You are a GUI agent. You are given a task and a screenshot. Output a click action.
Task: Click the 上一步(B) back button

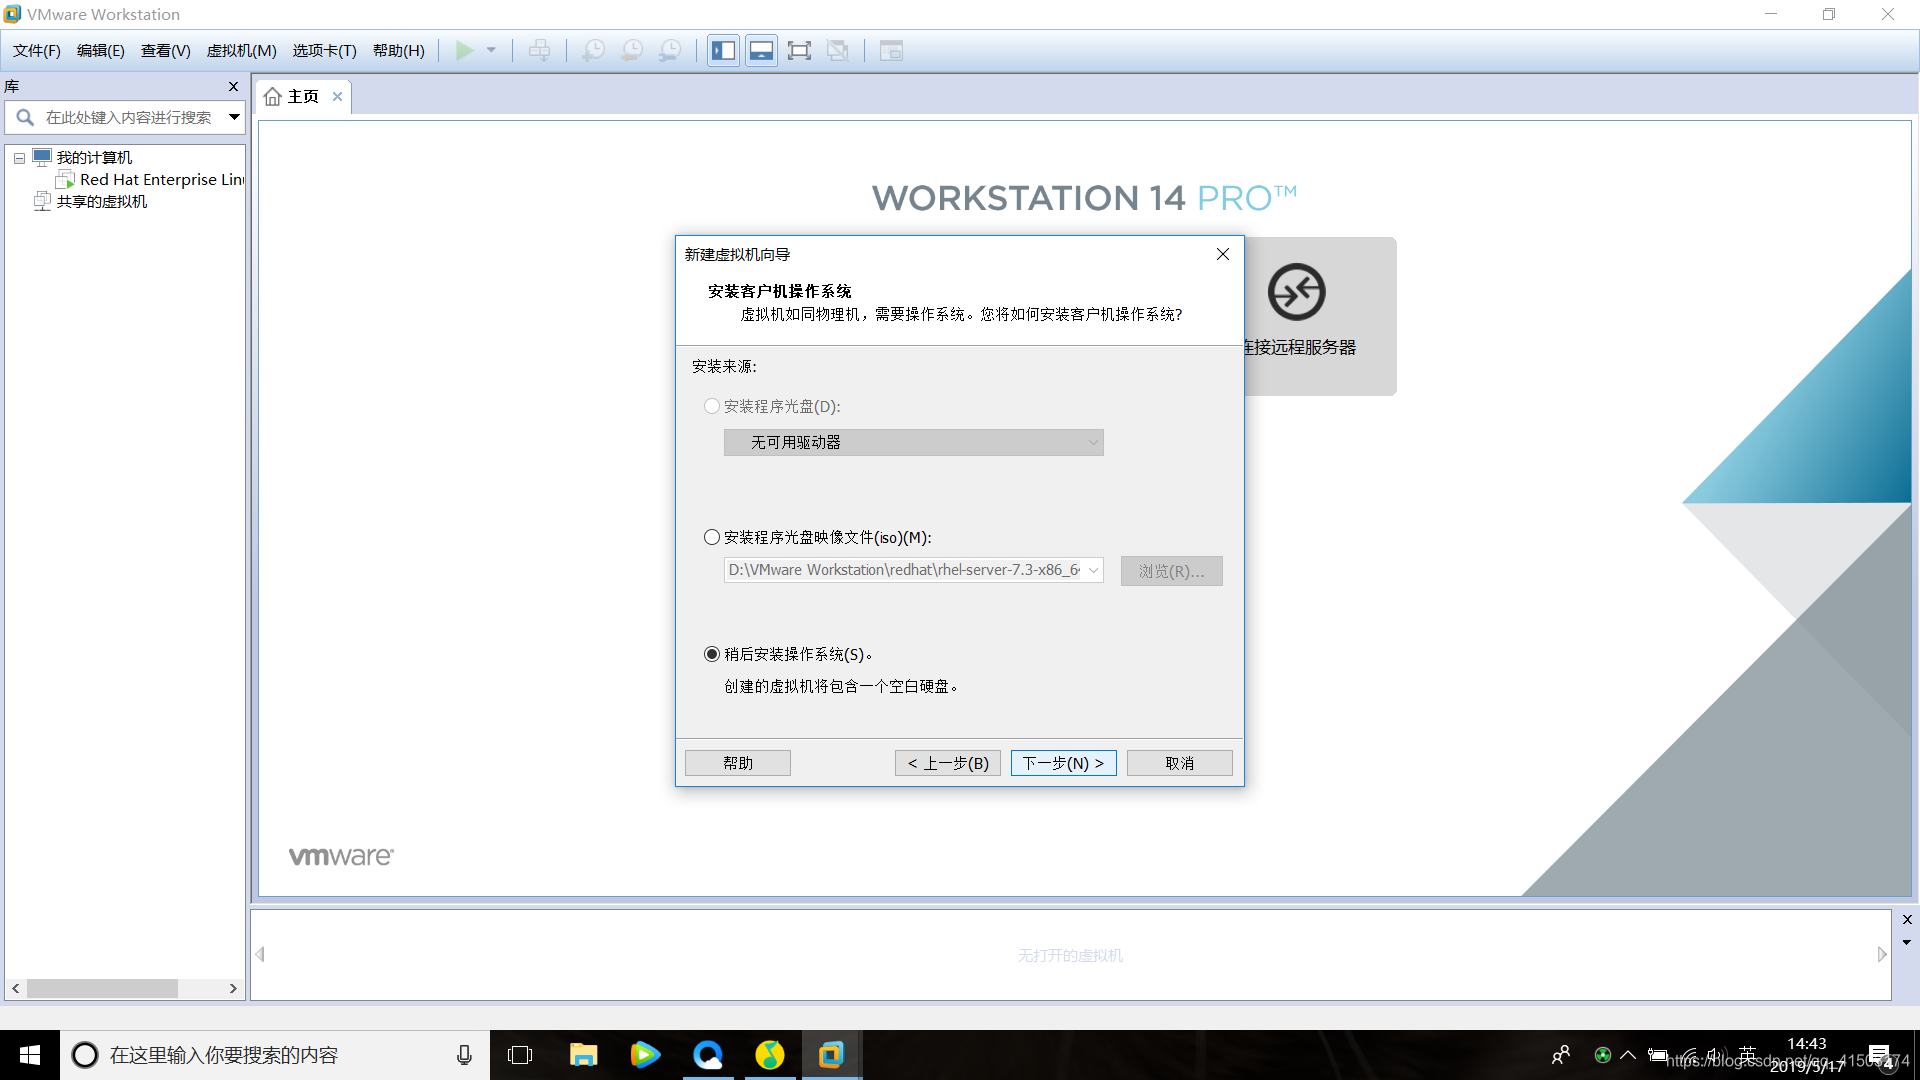click(948, 763)
